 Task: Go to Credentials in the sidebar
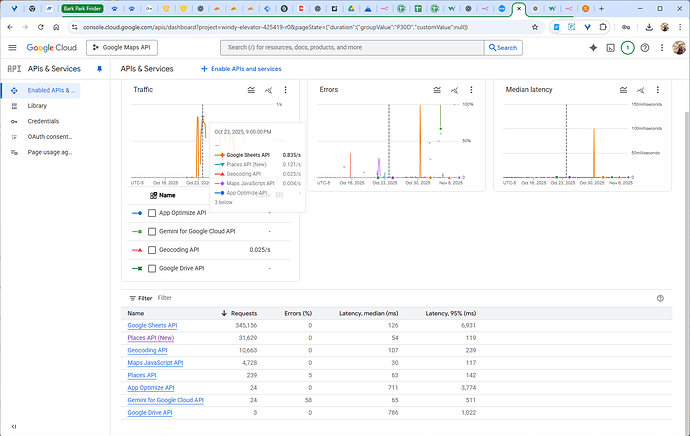pos(43,121)
